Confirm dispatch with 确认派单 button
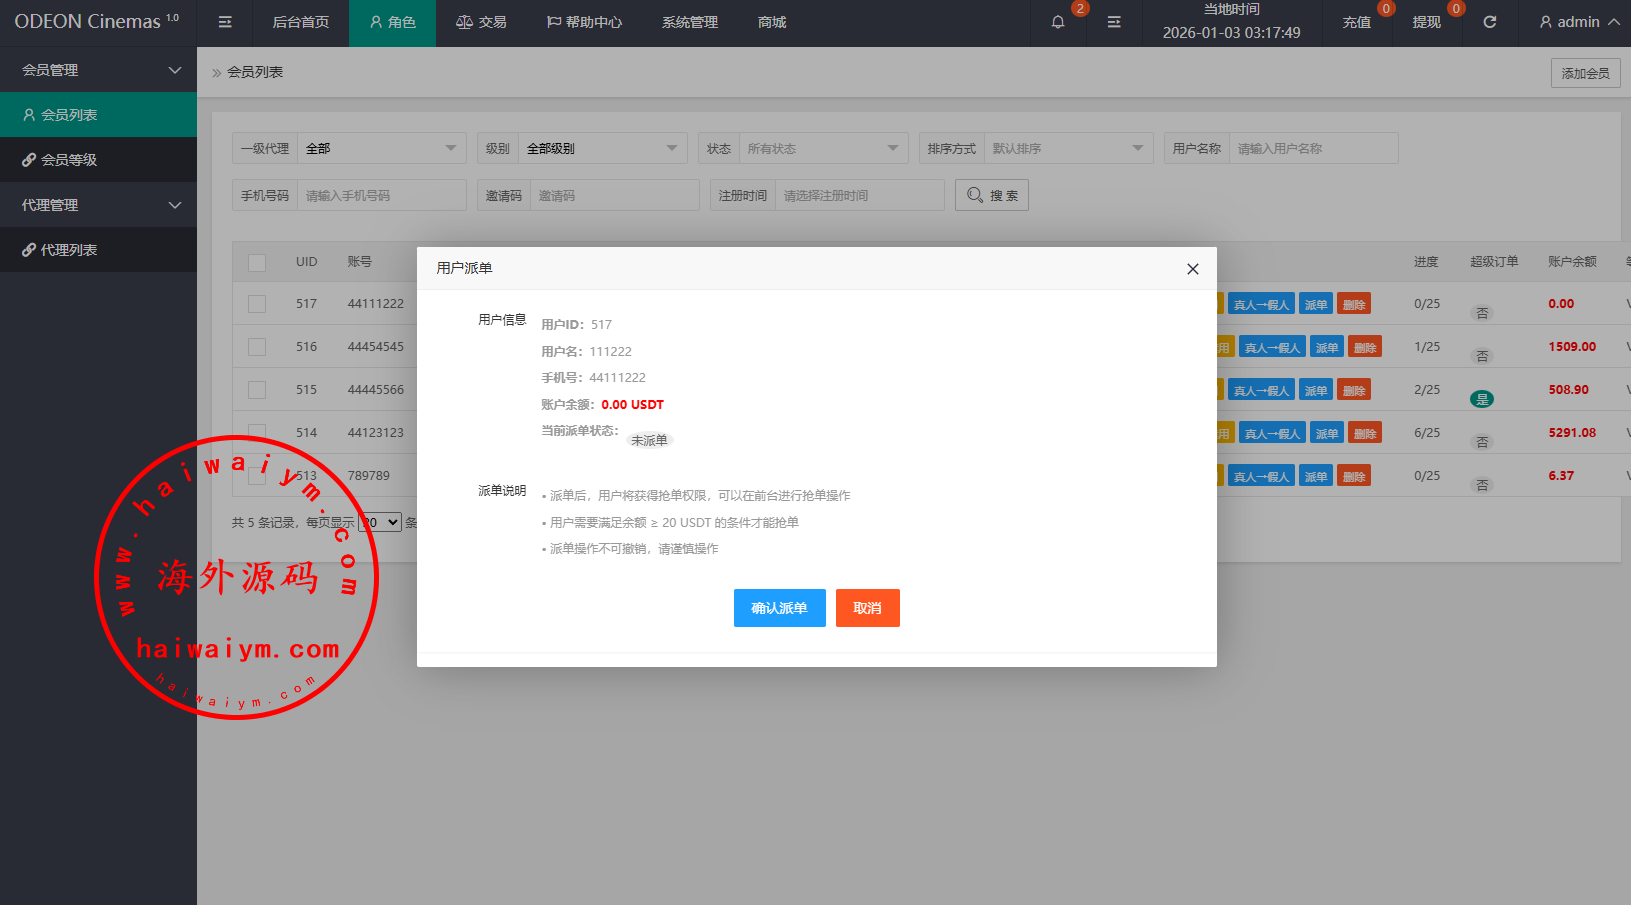The image size is (1631, 905). click(x=779, y=608)
